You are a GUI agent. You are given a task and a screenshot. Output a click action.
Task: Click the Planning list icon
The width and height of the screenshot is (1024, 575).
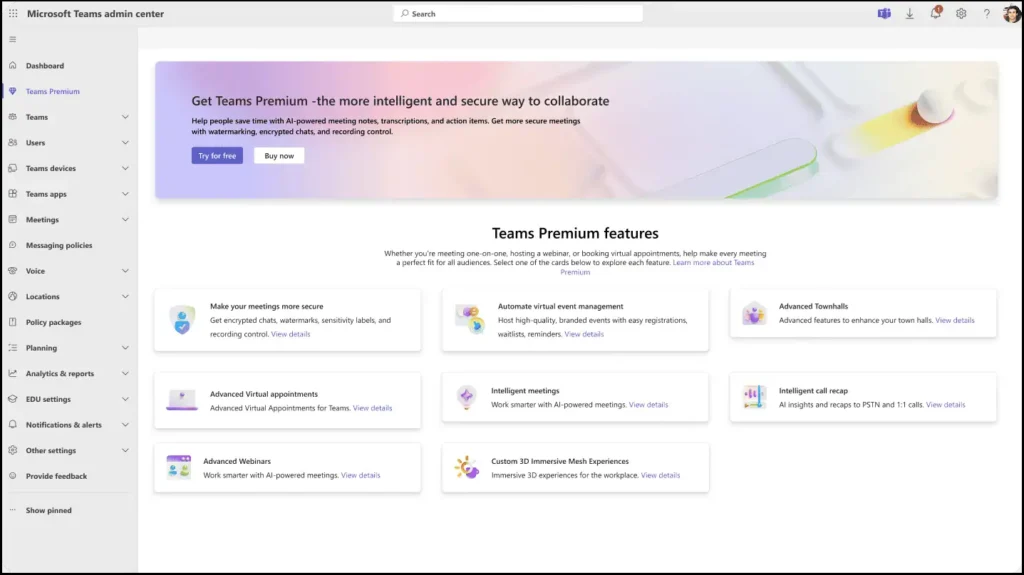tap(12, 348)
